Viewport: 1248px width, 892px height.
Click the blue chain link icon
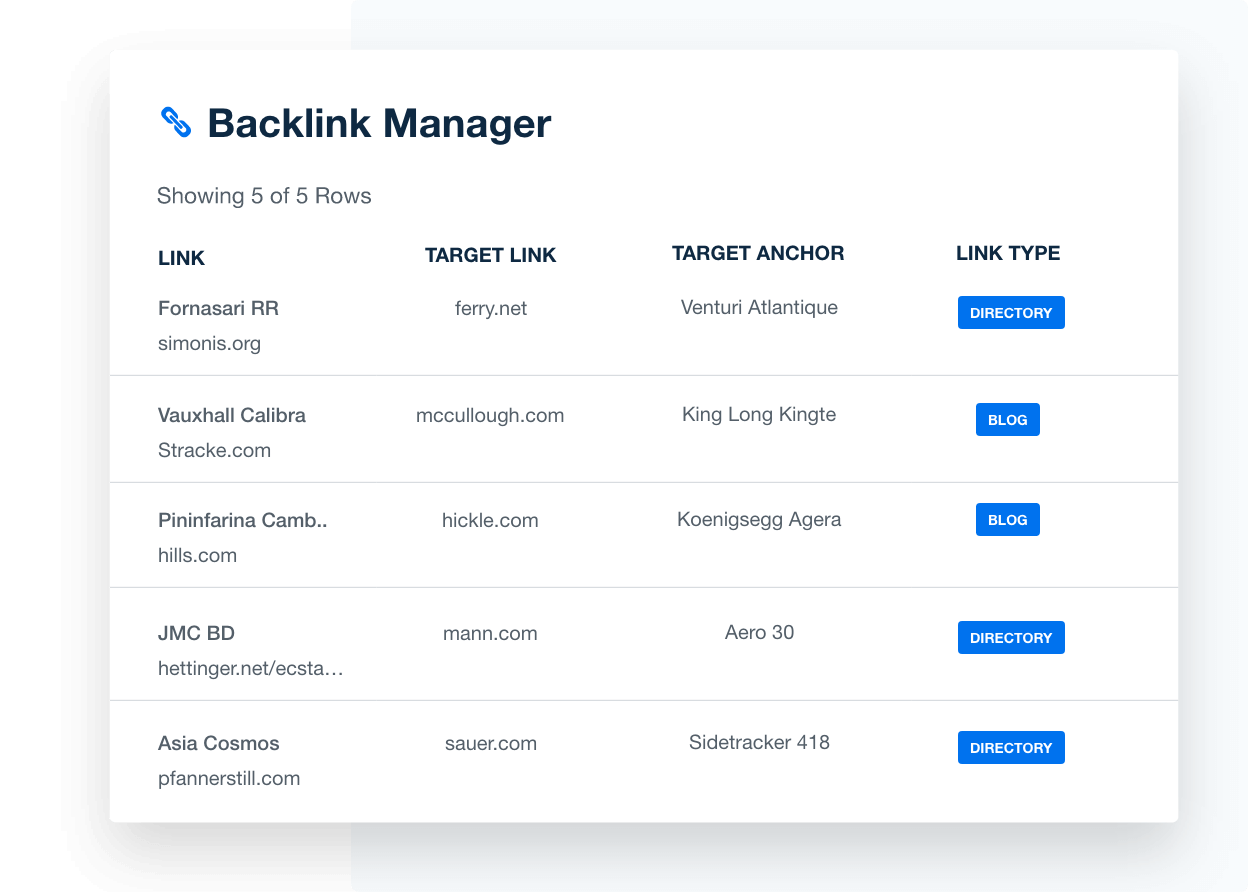coord(176,122)
